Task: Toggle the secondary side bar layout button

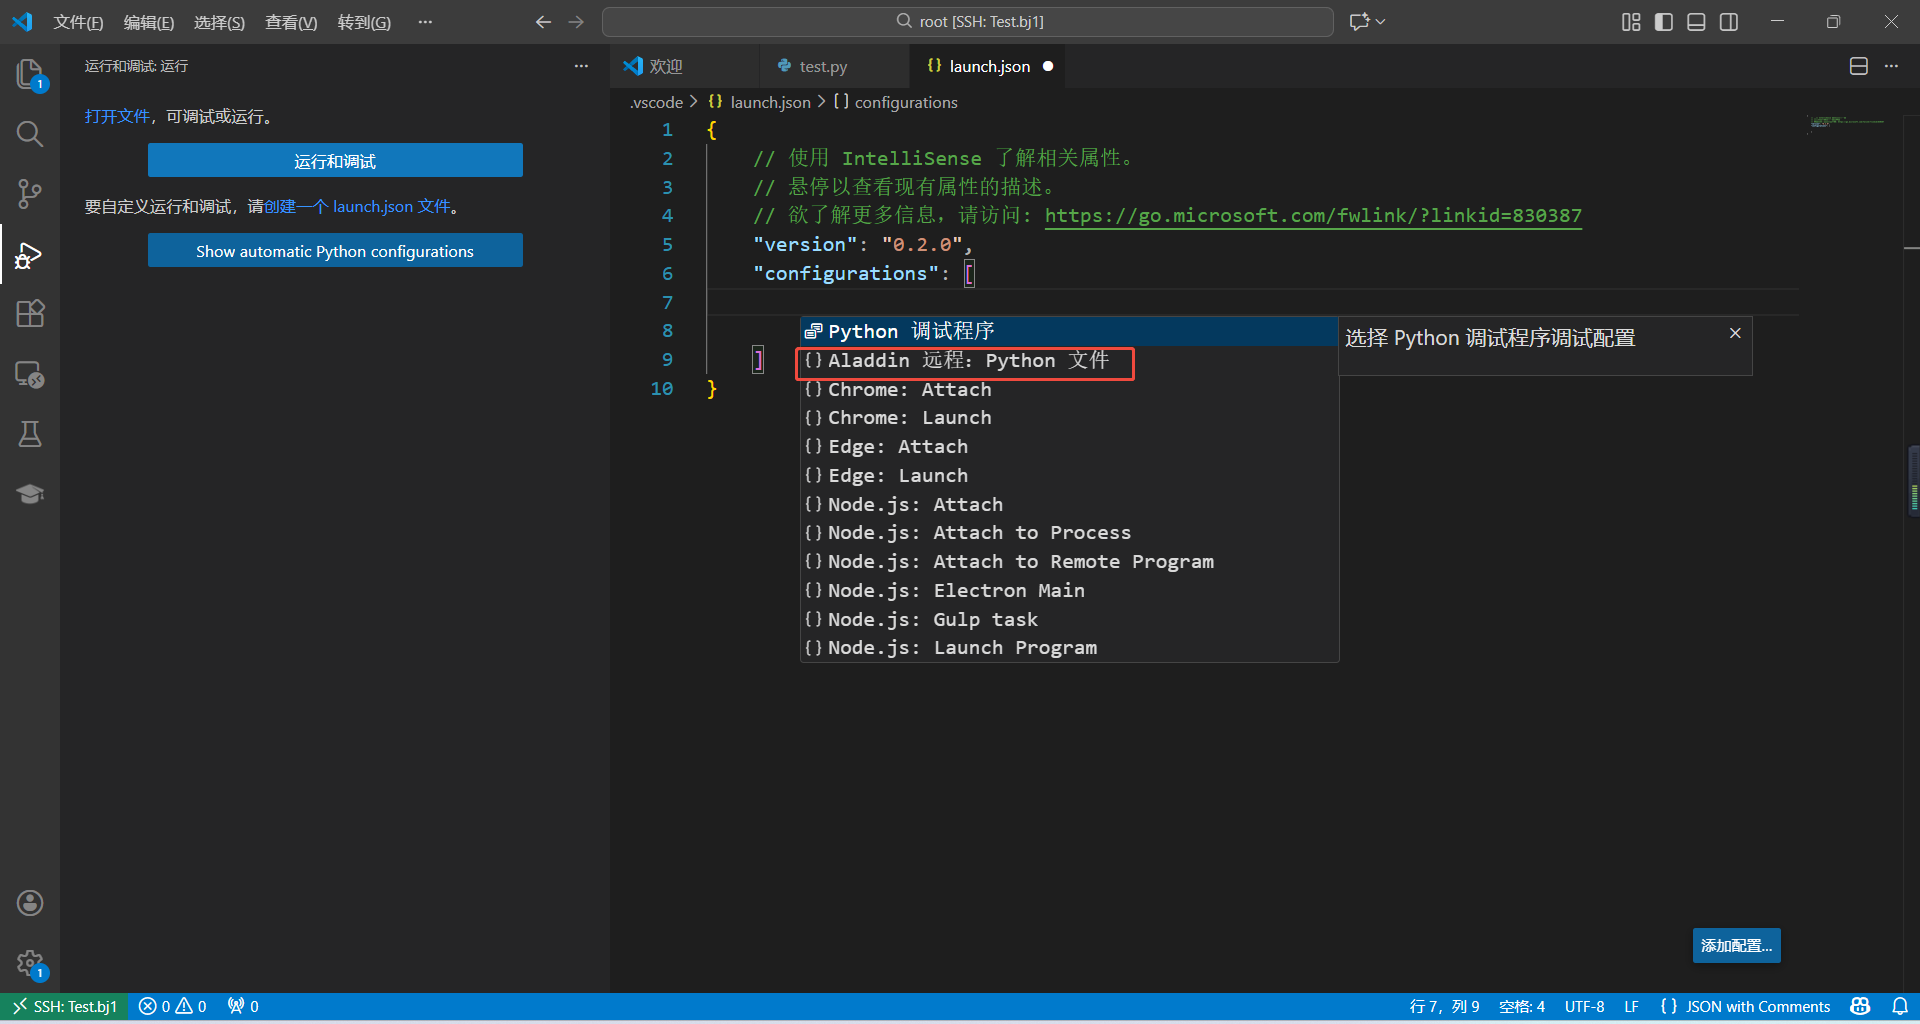Action: tap(1729, 22)
